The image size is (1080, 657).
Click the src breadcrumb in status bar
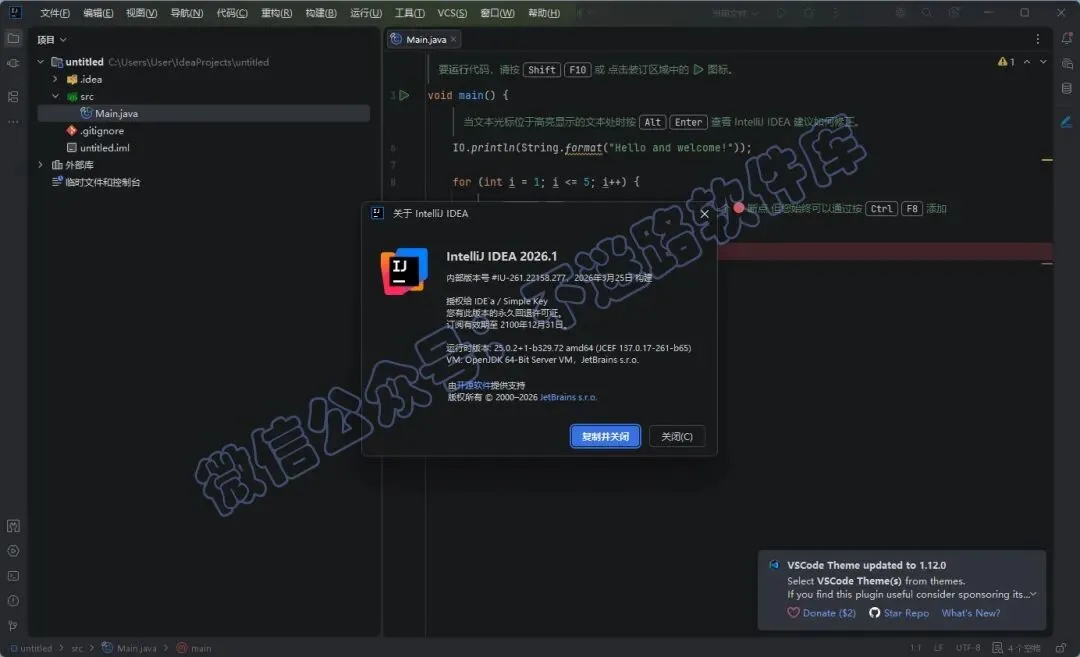pyautogui.click(x=76, y=648)
